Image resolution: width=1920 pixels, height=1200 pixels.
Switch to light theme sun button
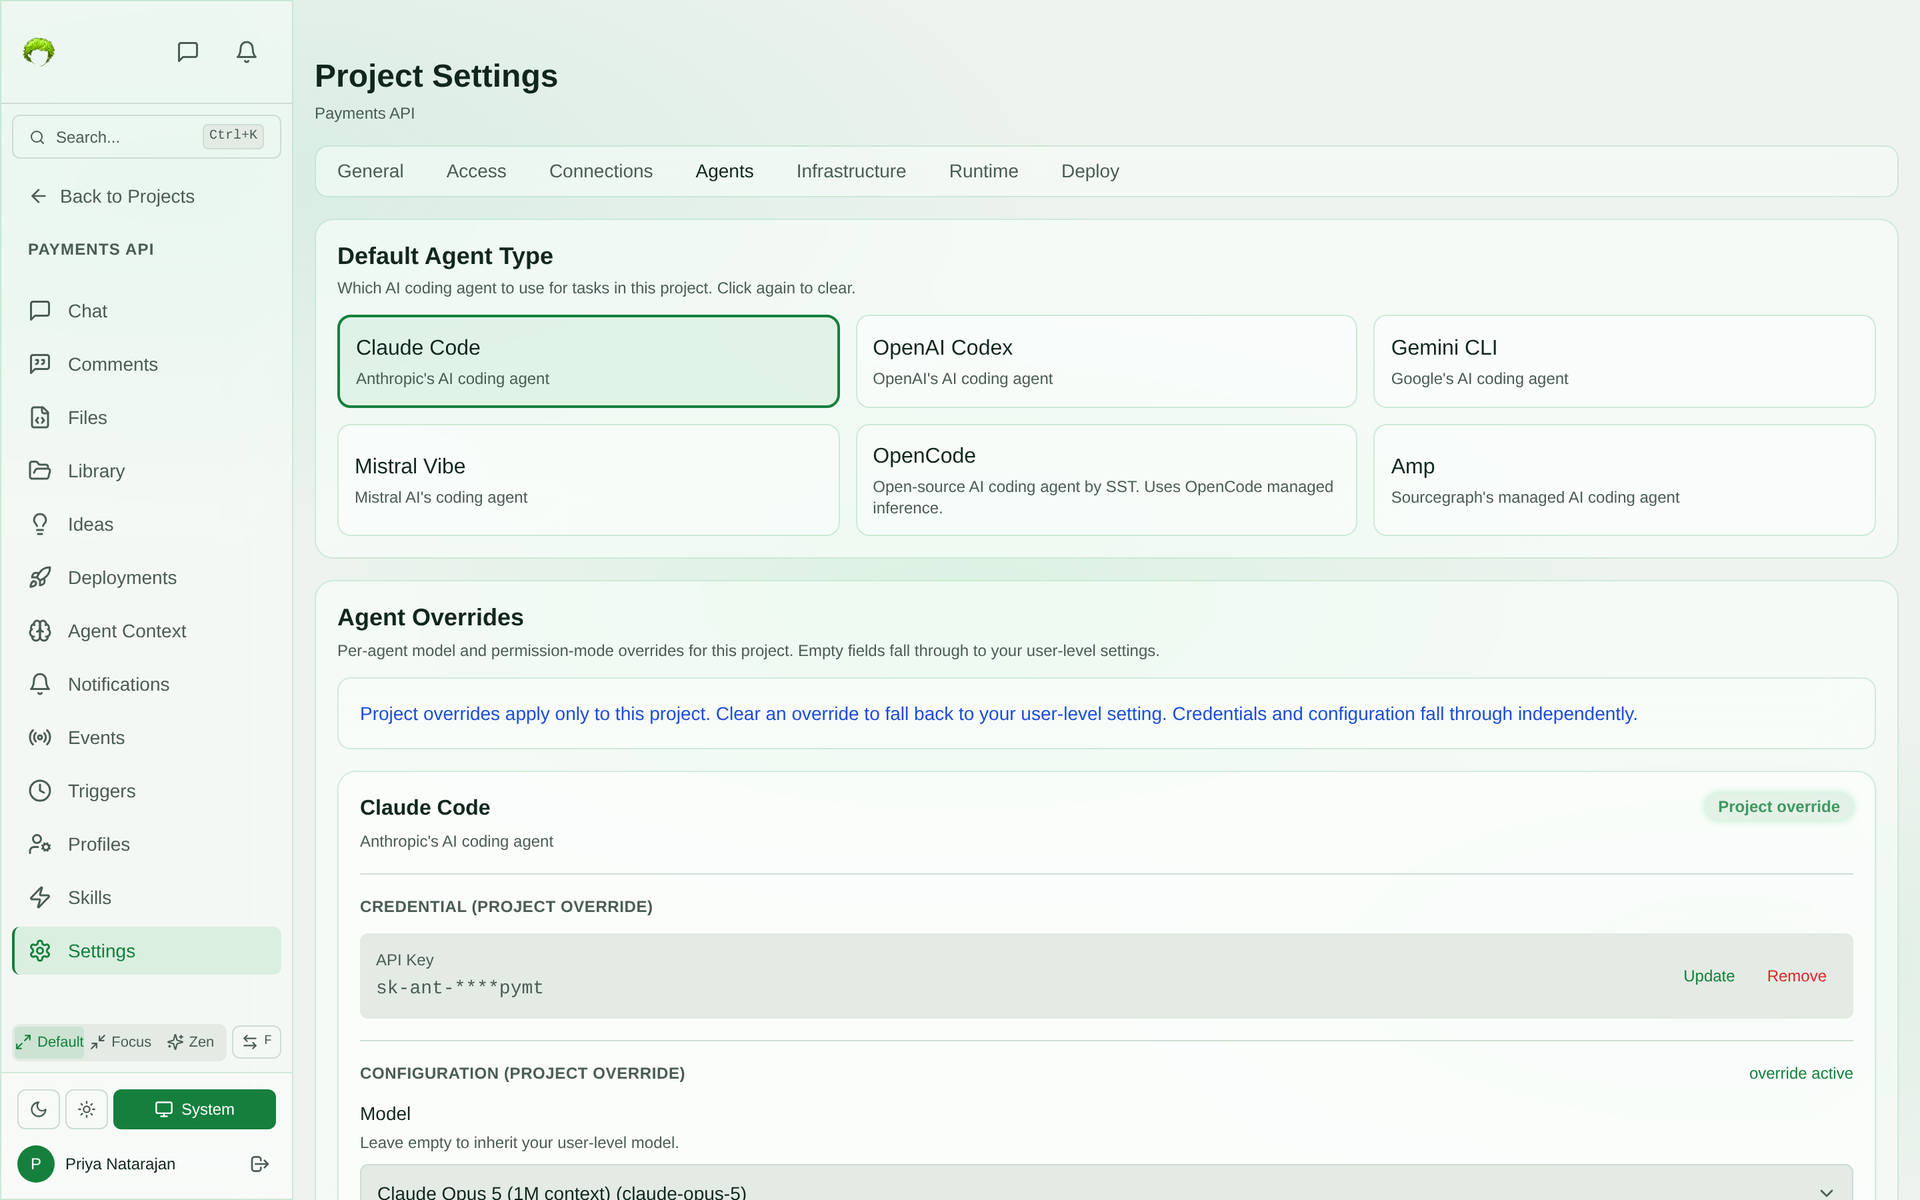click(x=87, y=1109)
